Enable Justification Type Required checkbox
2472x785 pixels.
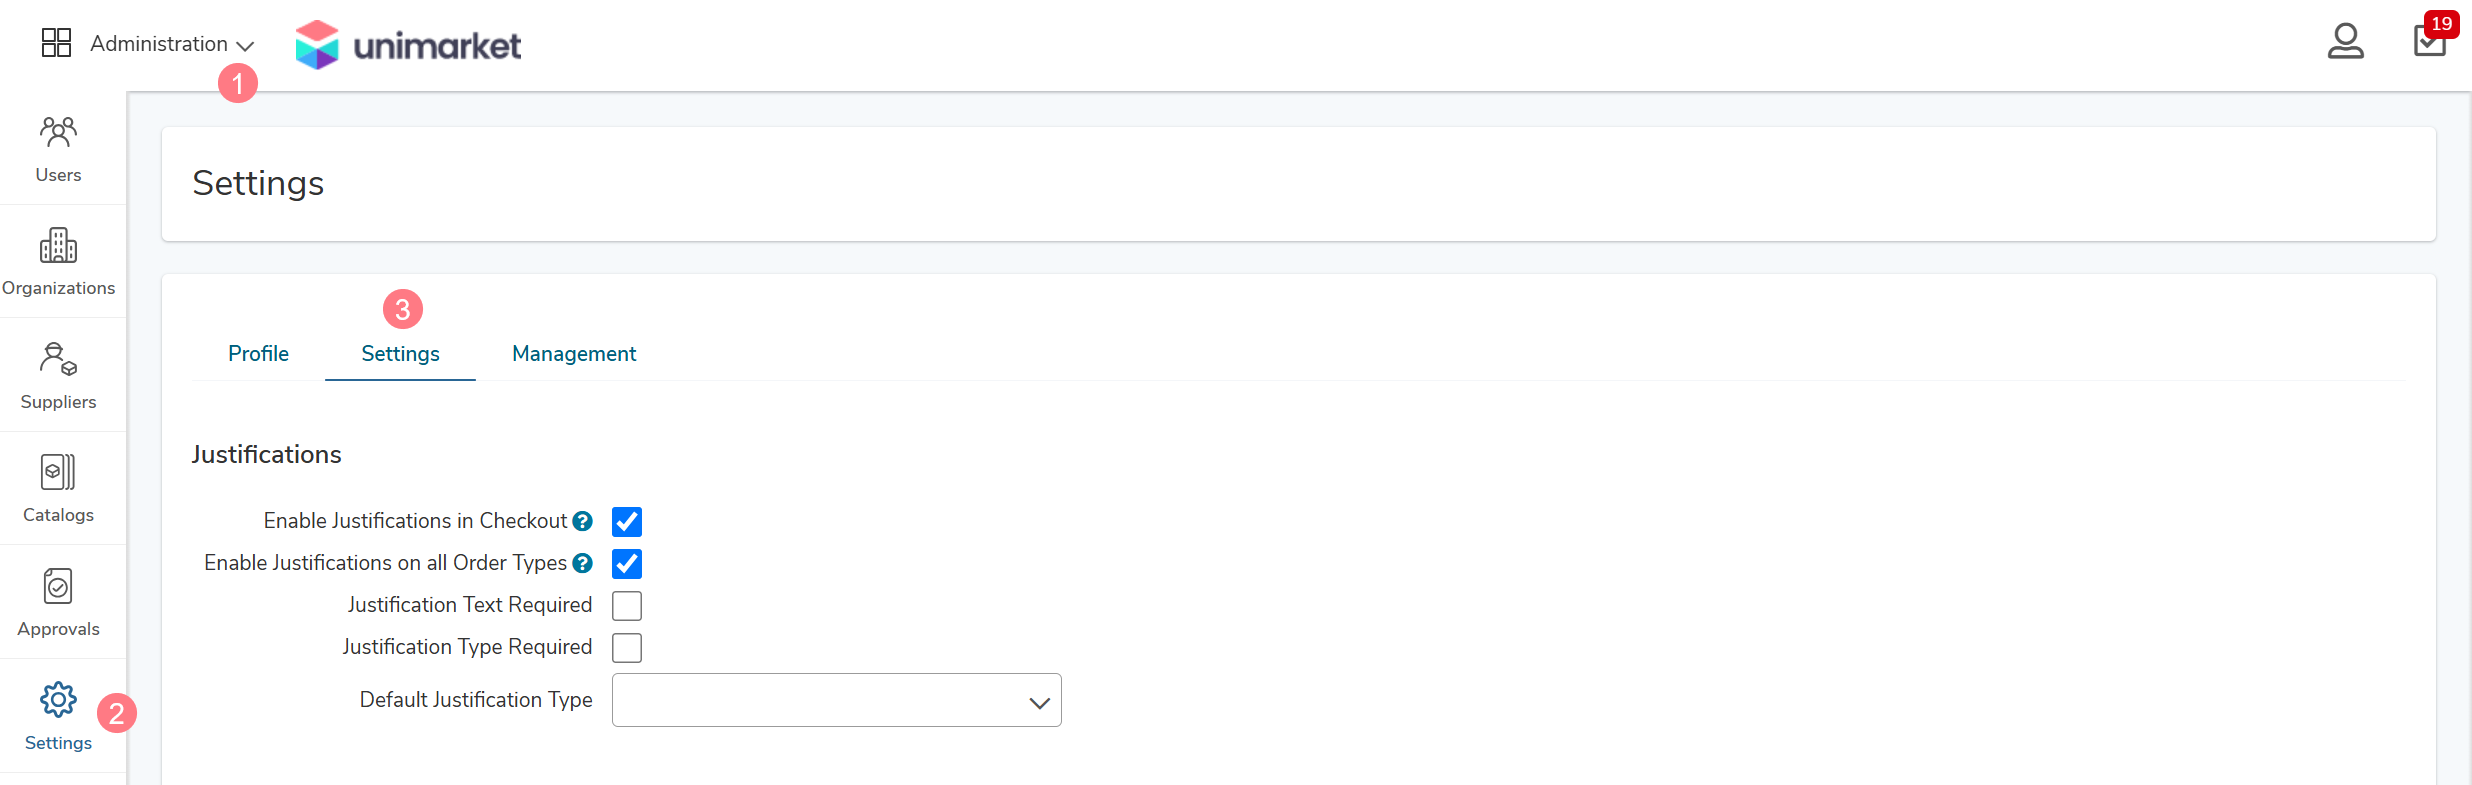click(627, 648)
